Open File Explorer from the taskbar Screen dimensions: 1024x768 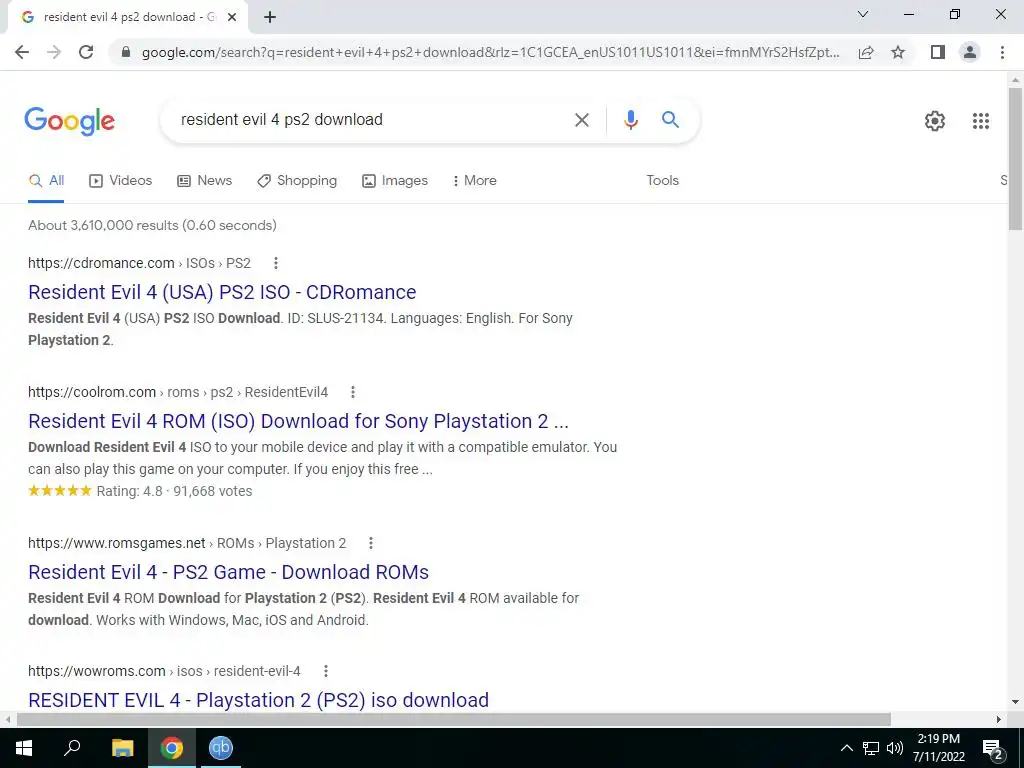(x=122, y=748)
